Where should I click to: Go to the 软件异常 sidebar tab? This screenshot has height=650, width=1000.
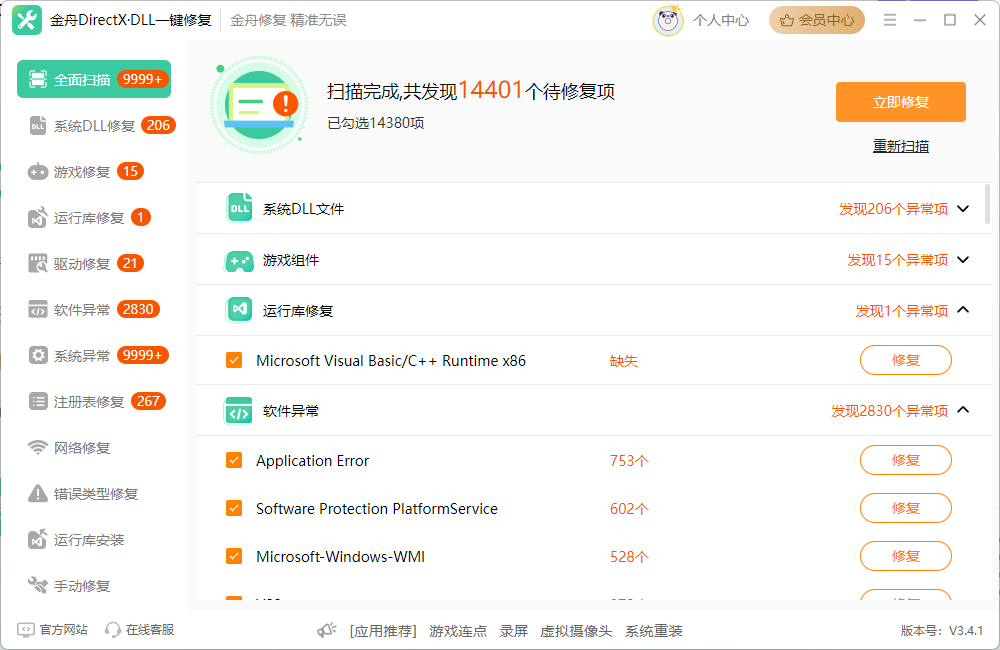click(x=94, y=309)
